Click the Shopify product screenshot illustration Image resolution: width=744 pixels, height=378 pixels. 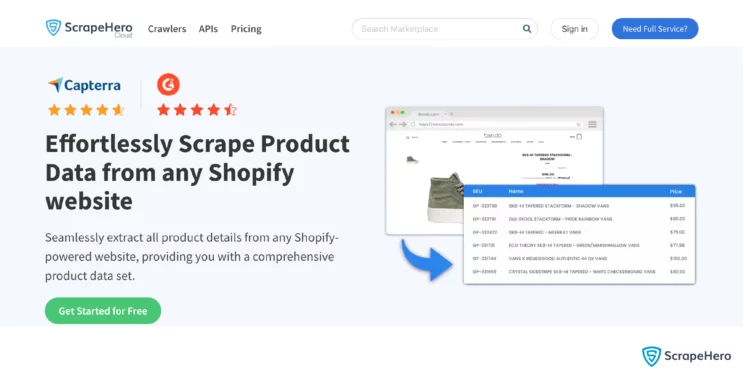pyautogui.click(x=540, y=195)
